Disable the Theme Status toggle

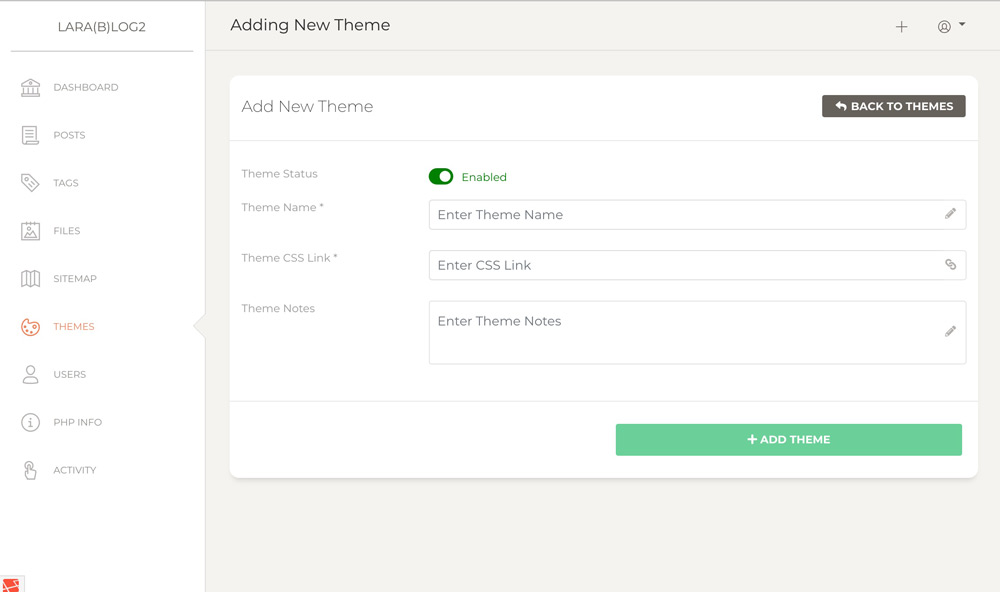pyautogui.click(x=441, y=176)
